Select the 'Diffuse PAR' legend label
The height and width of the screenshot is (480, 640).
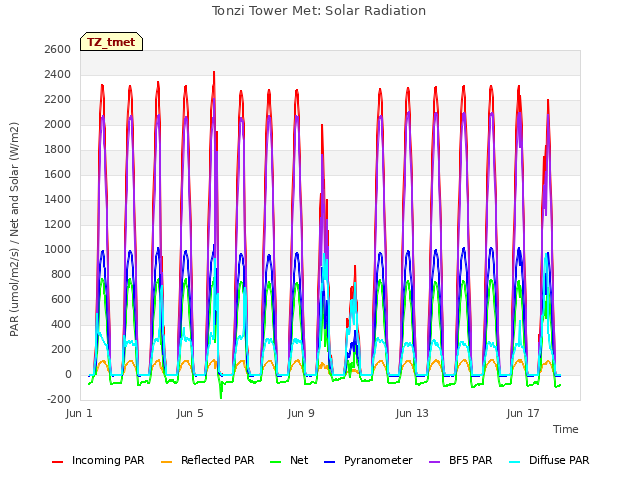[x=559, y=460]
